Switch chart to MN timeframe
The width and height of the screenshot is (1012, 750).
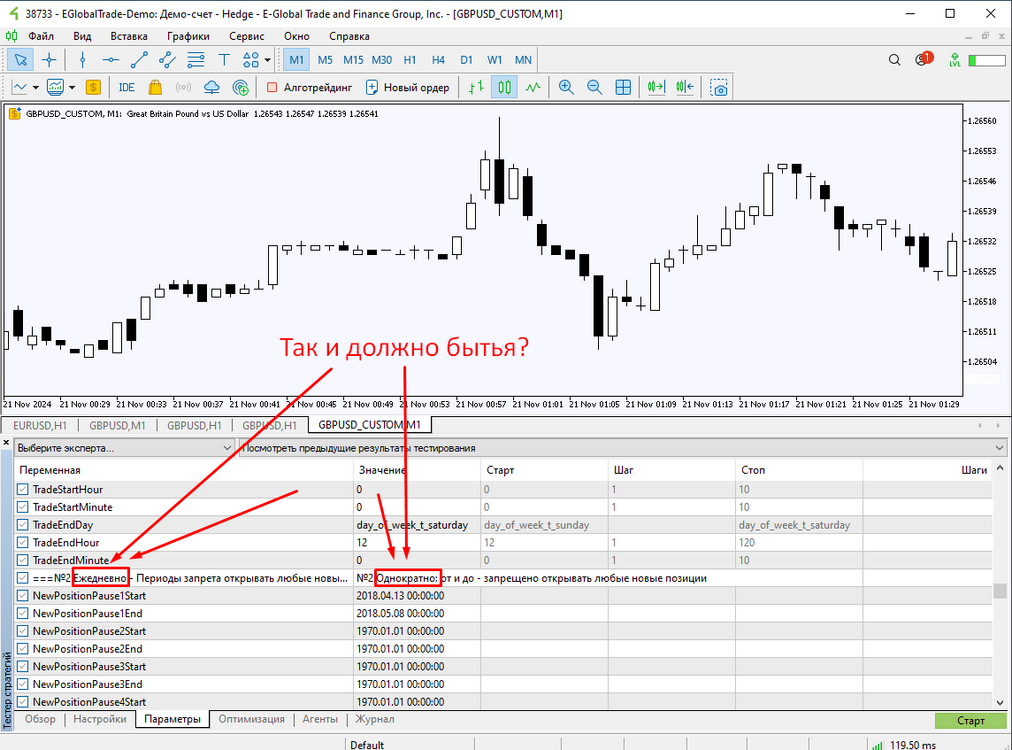coord(523,60)
